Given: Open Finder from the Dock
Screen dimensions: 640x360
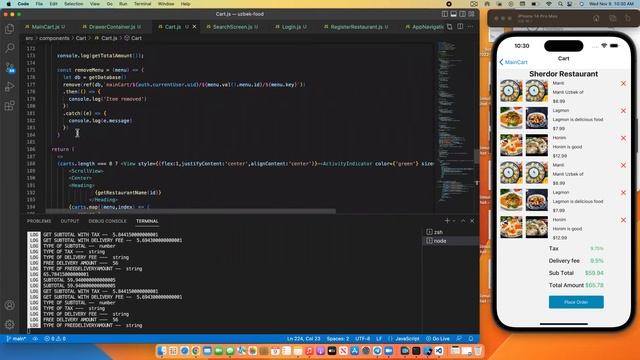Looking at the screenshot, I should click(x=162, y=351).
